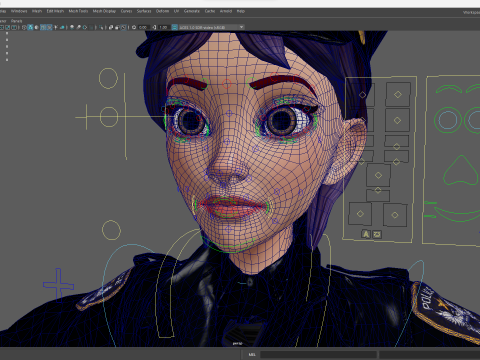The width and height of the screenshot is (480, 360).
Task: Toggle Use All Lights icon
Action: click(56, 27)
